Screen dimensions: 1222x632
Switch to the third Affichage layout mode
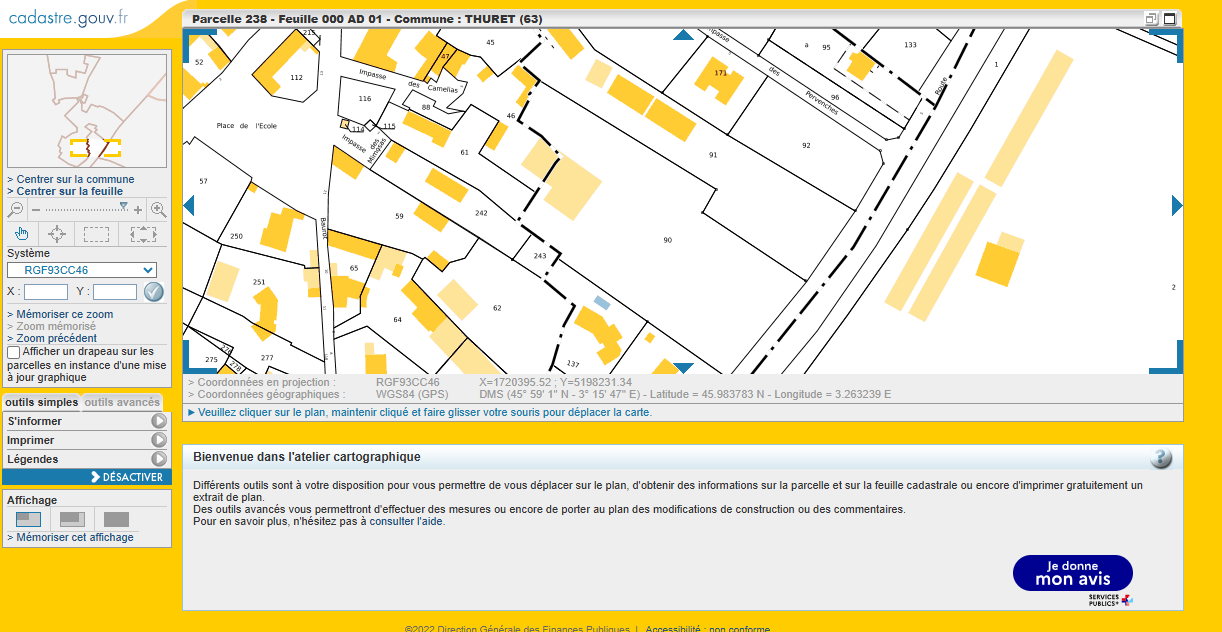[x=116, y=519]
